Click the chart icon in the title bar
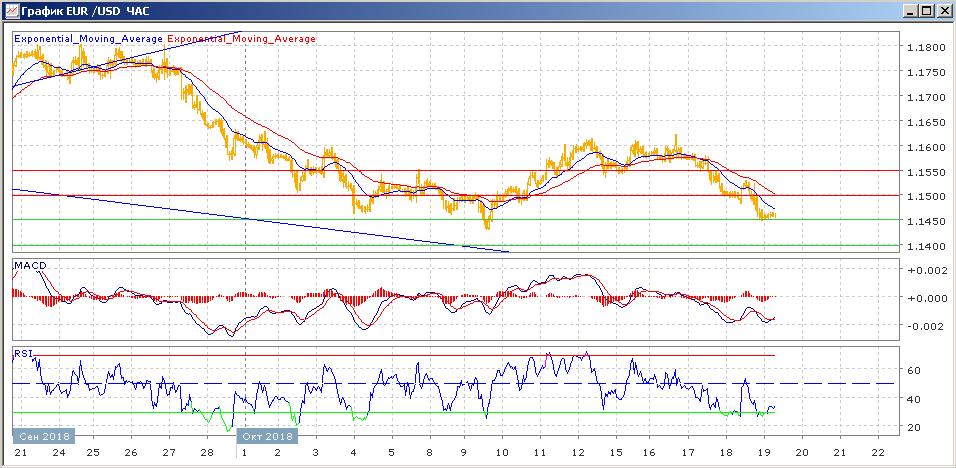The image size is (956, 468). (x=11, y=10)
